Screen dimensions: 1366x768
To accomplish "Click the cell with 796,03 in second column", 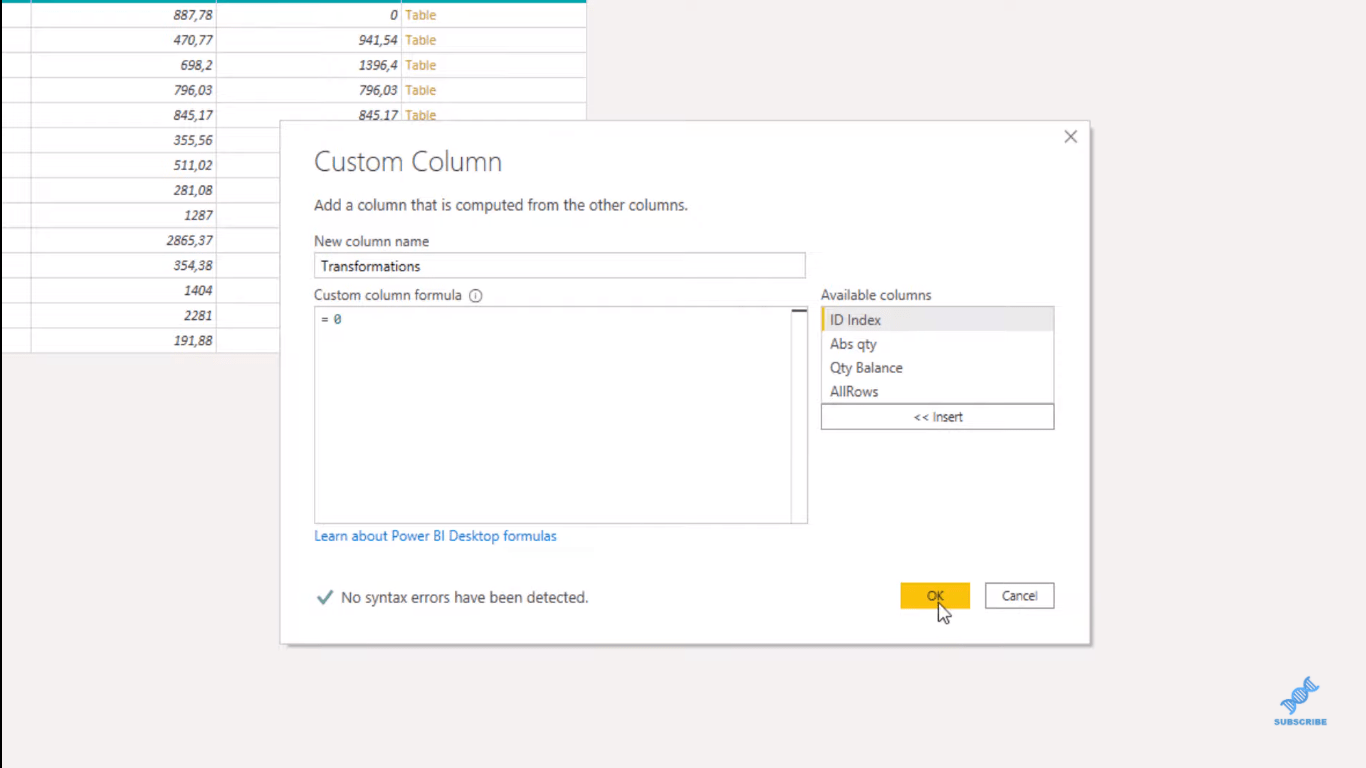I will (x=309, y=90).
